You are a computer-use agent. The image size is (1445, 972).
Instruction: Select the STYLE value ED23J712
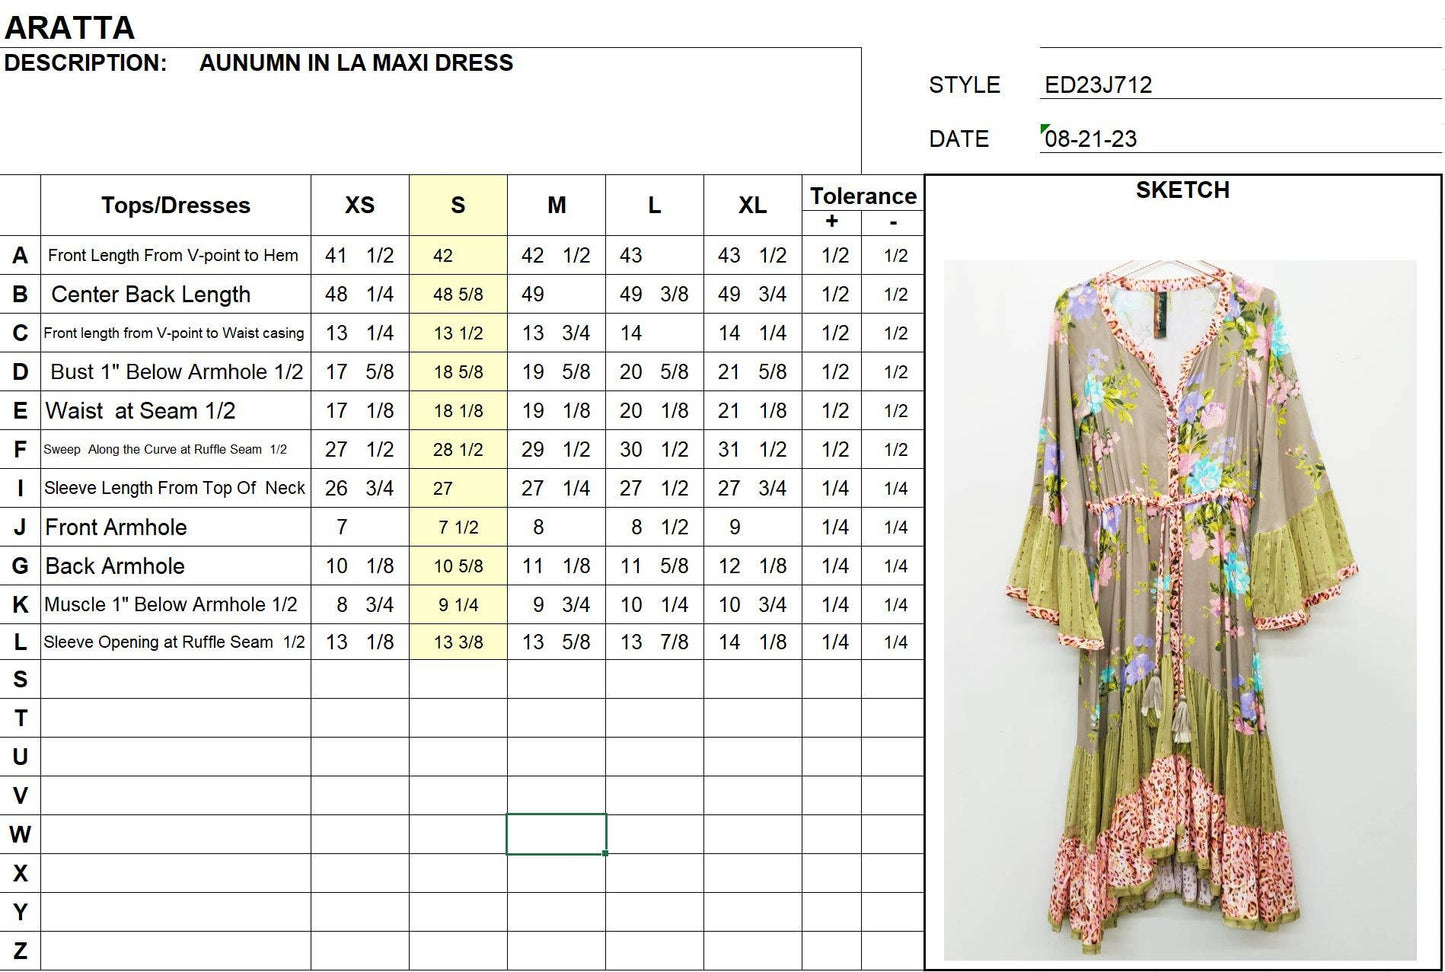click(1097, 85)
